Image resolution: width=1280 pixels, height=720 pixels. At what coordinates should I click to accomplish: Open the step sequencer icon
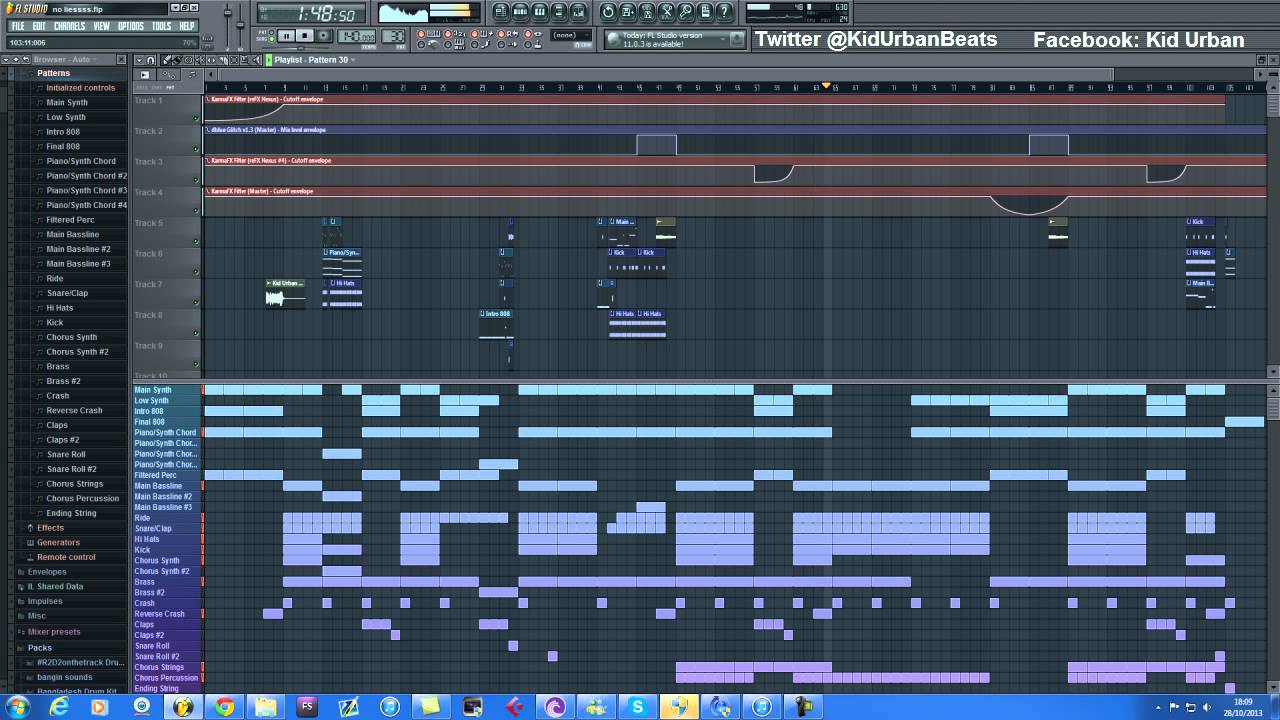pyautogui.click(x=520, y=12)
